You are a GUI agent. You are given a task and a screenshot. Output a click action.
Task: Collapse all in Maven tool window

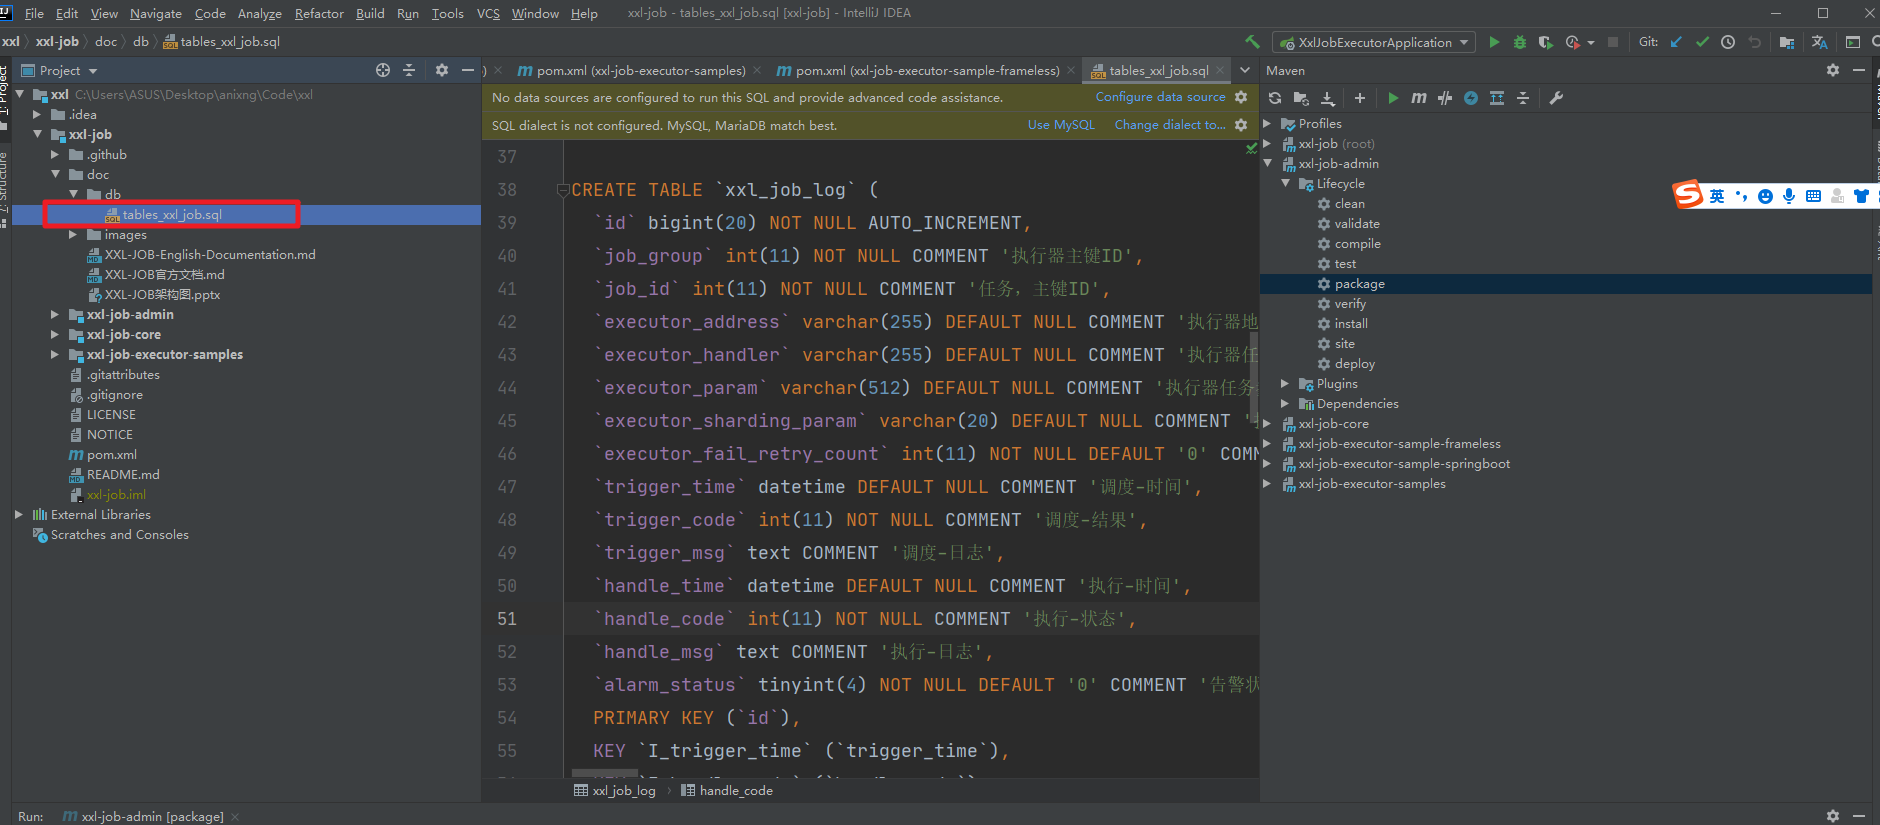[1523, 98]
